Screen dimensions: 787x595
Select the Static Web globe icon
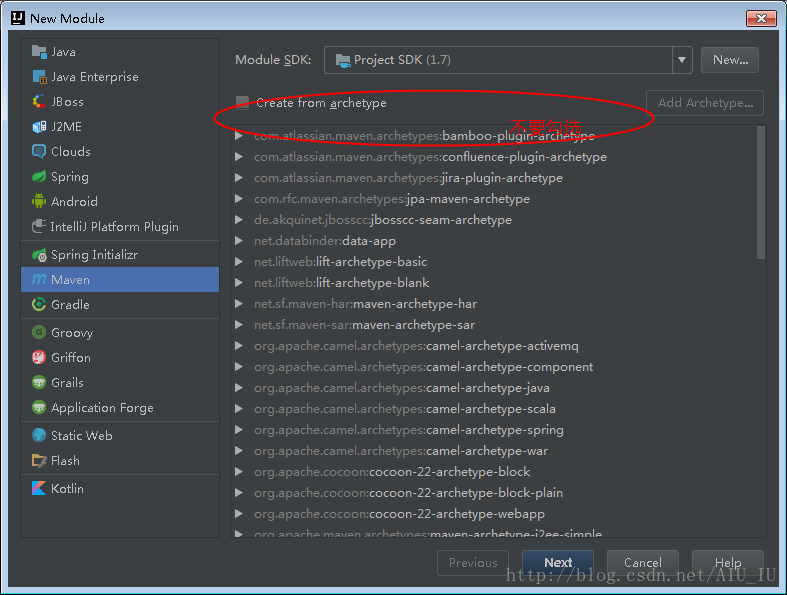pos(39,435)
